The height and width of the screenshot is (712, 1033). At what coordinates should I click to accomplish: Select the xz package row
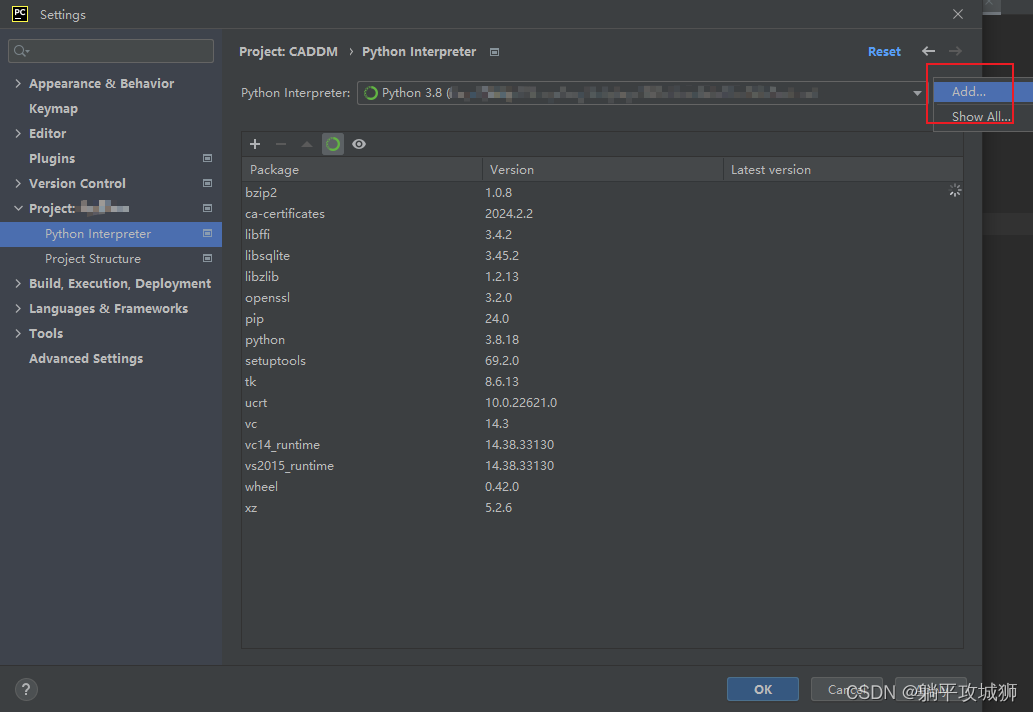point(602,508)
